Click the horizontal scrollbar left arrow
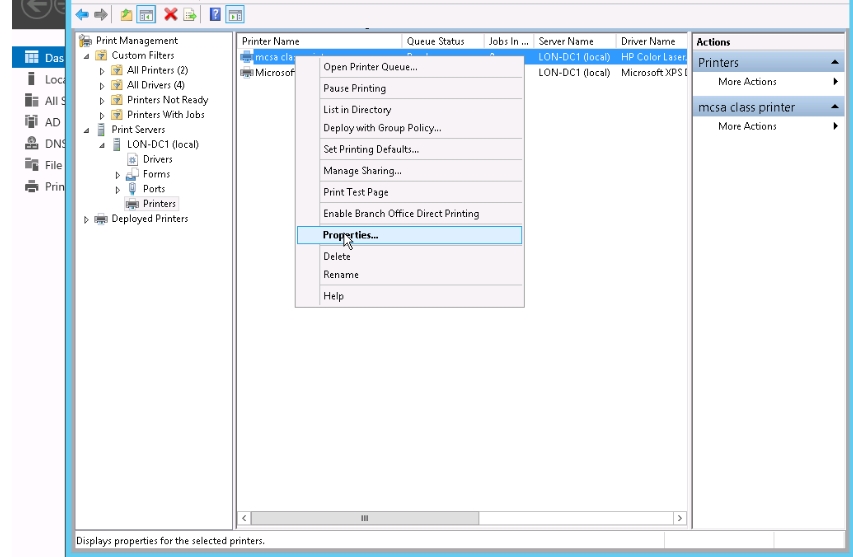The height and width of the screenshot is (557, 853). [244, 518]
